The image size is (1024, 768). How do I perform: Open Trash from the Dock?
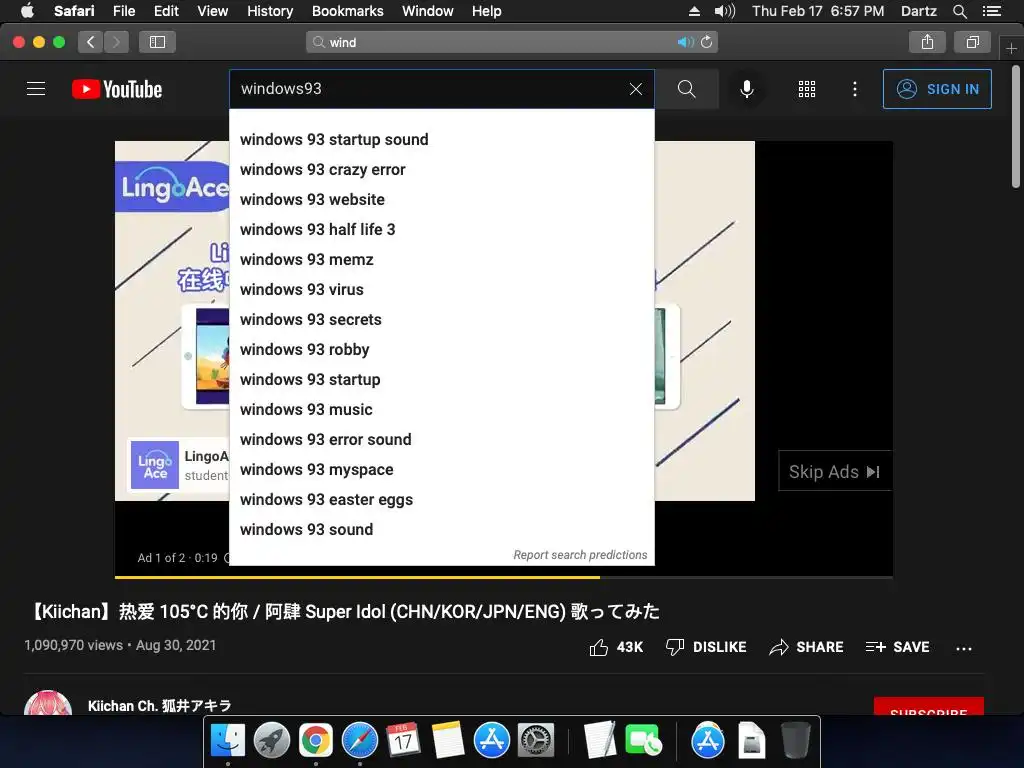[x=795, y=740]
